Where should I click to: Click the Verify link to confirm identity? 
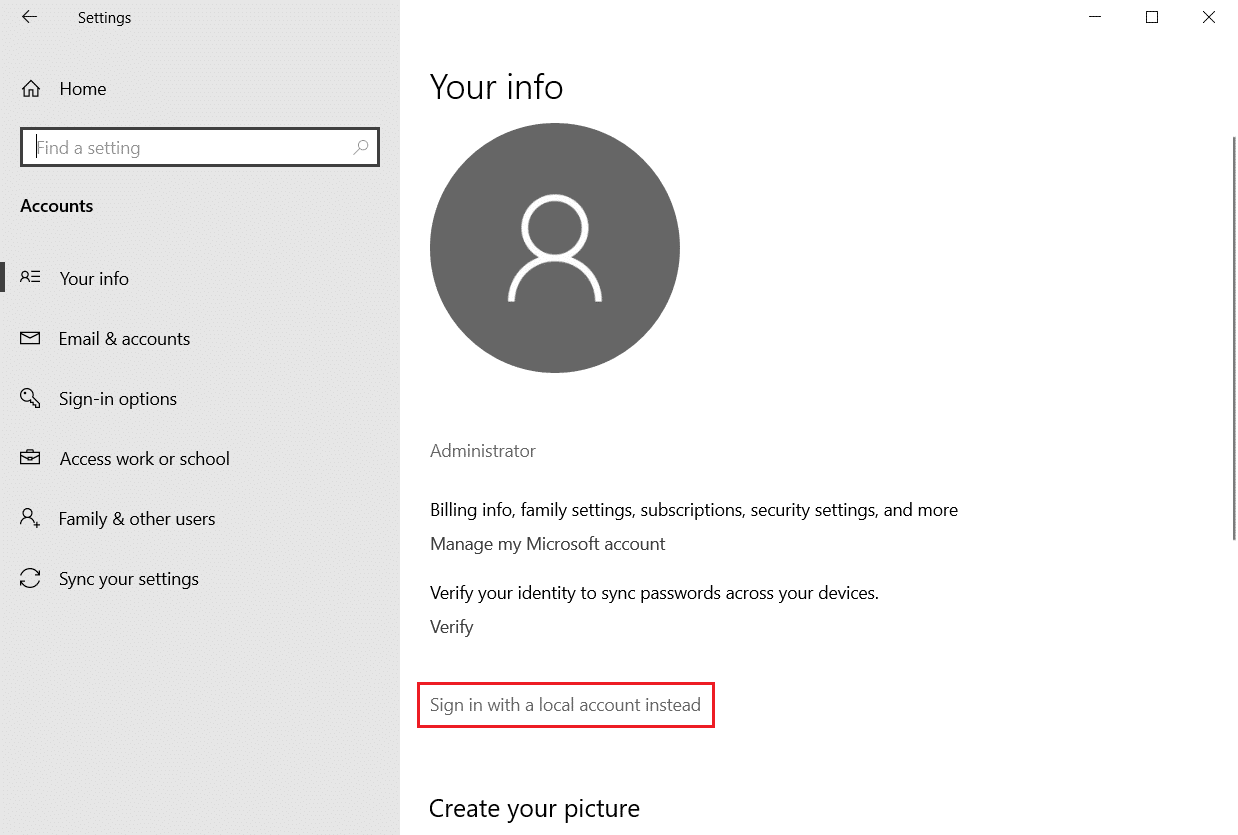pyautogui.click(x=451, y=626)
